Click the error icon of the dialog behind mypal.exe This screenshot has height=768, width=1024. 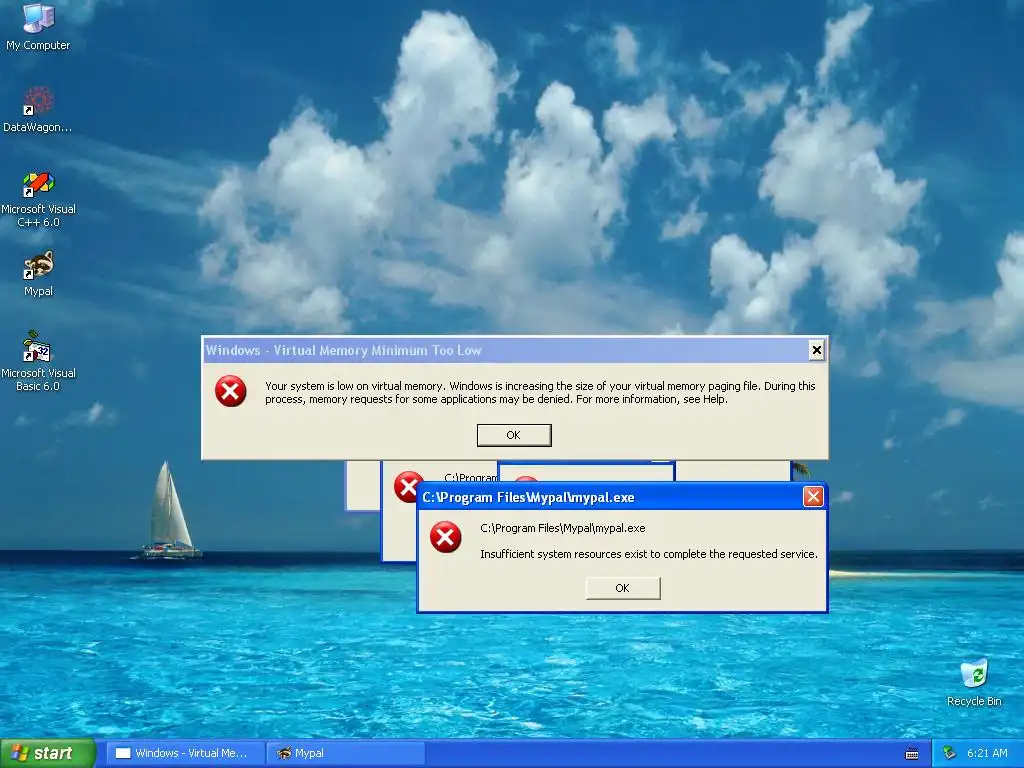pos(408,486)
